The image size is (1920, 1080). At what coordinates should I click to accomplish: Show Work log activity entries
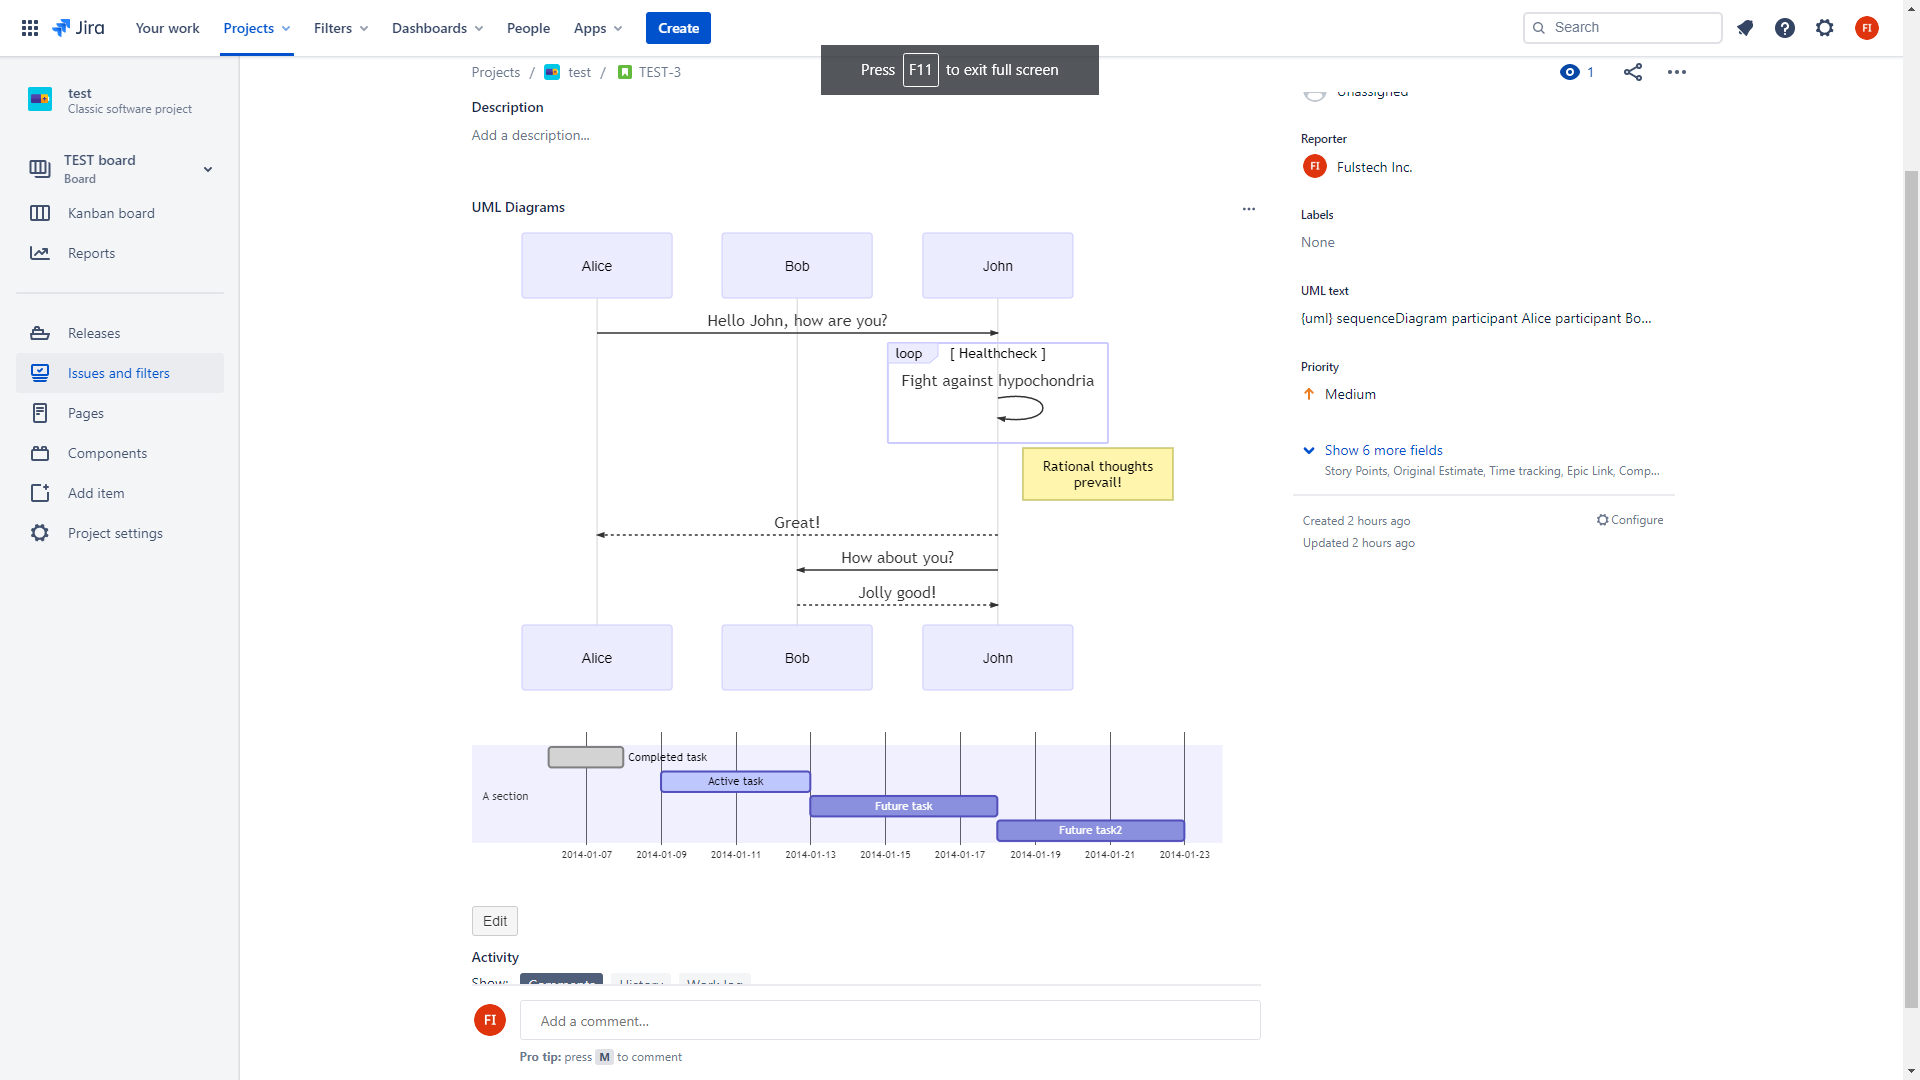(x=714, y=983)
